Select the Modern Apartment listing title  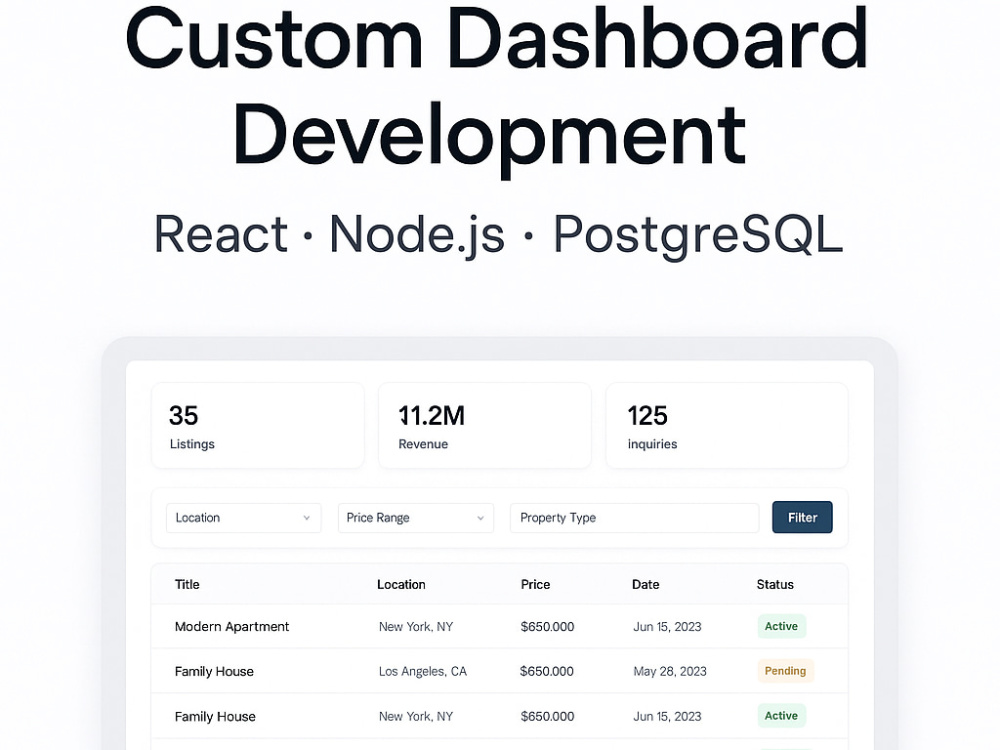point(232,626)
